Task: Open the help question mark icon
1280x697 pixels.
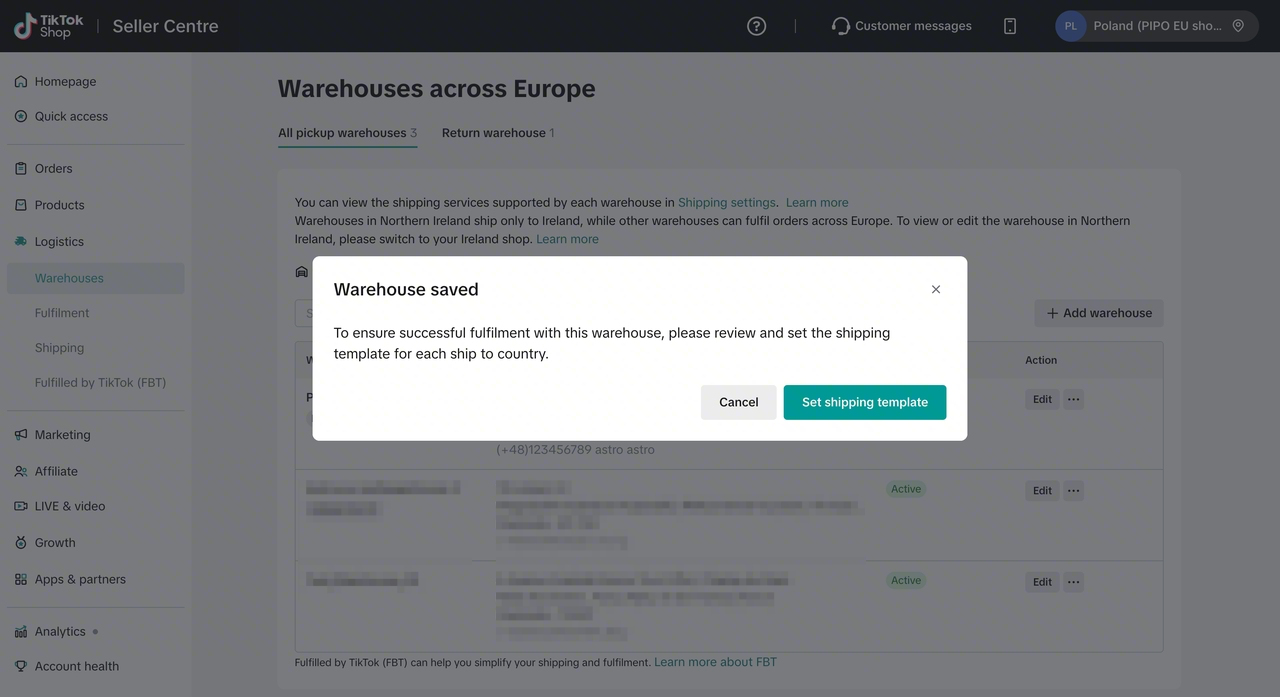Action: [757, 26]
